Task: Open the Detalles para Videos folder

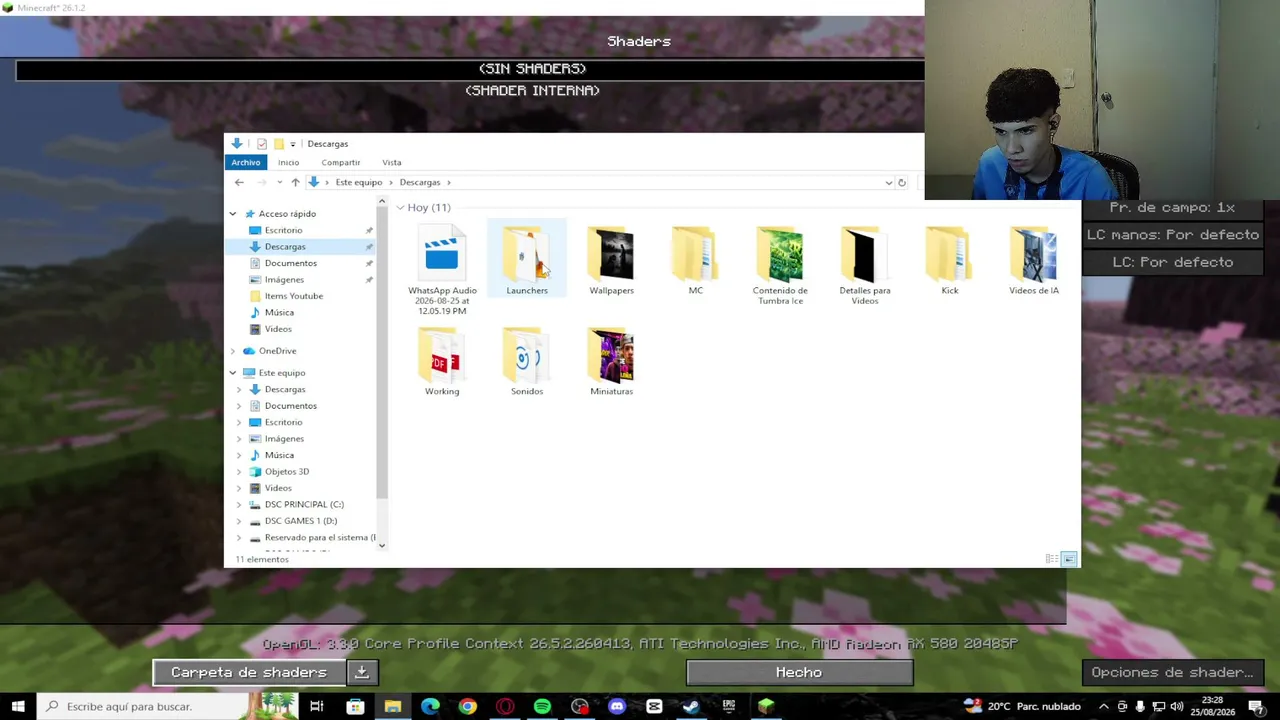Action: point(865,265)
